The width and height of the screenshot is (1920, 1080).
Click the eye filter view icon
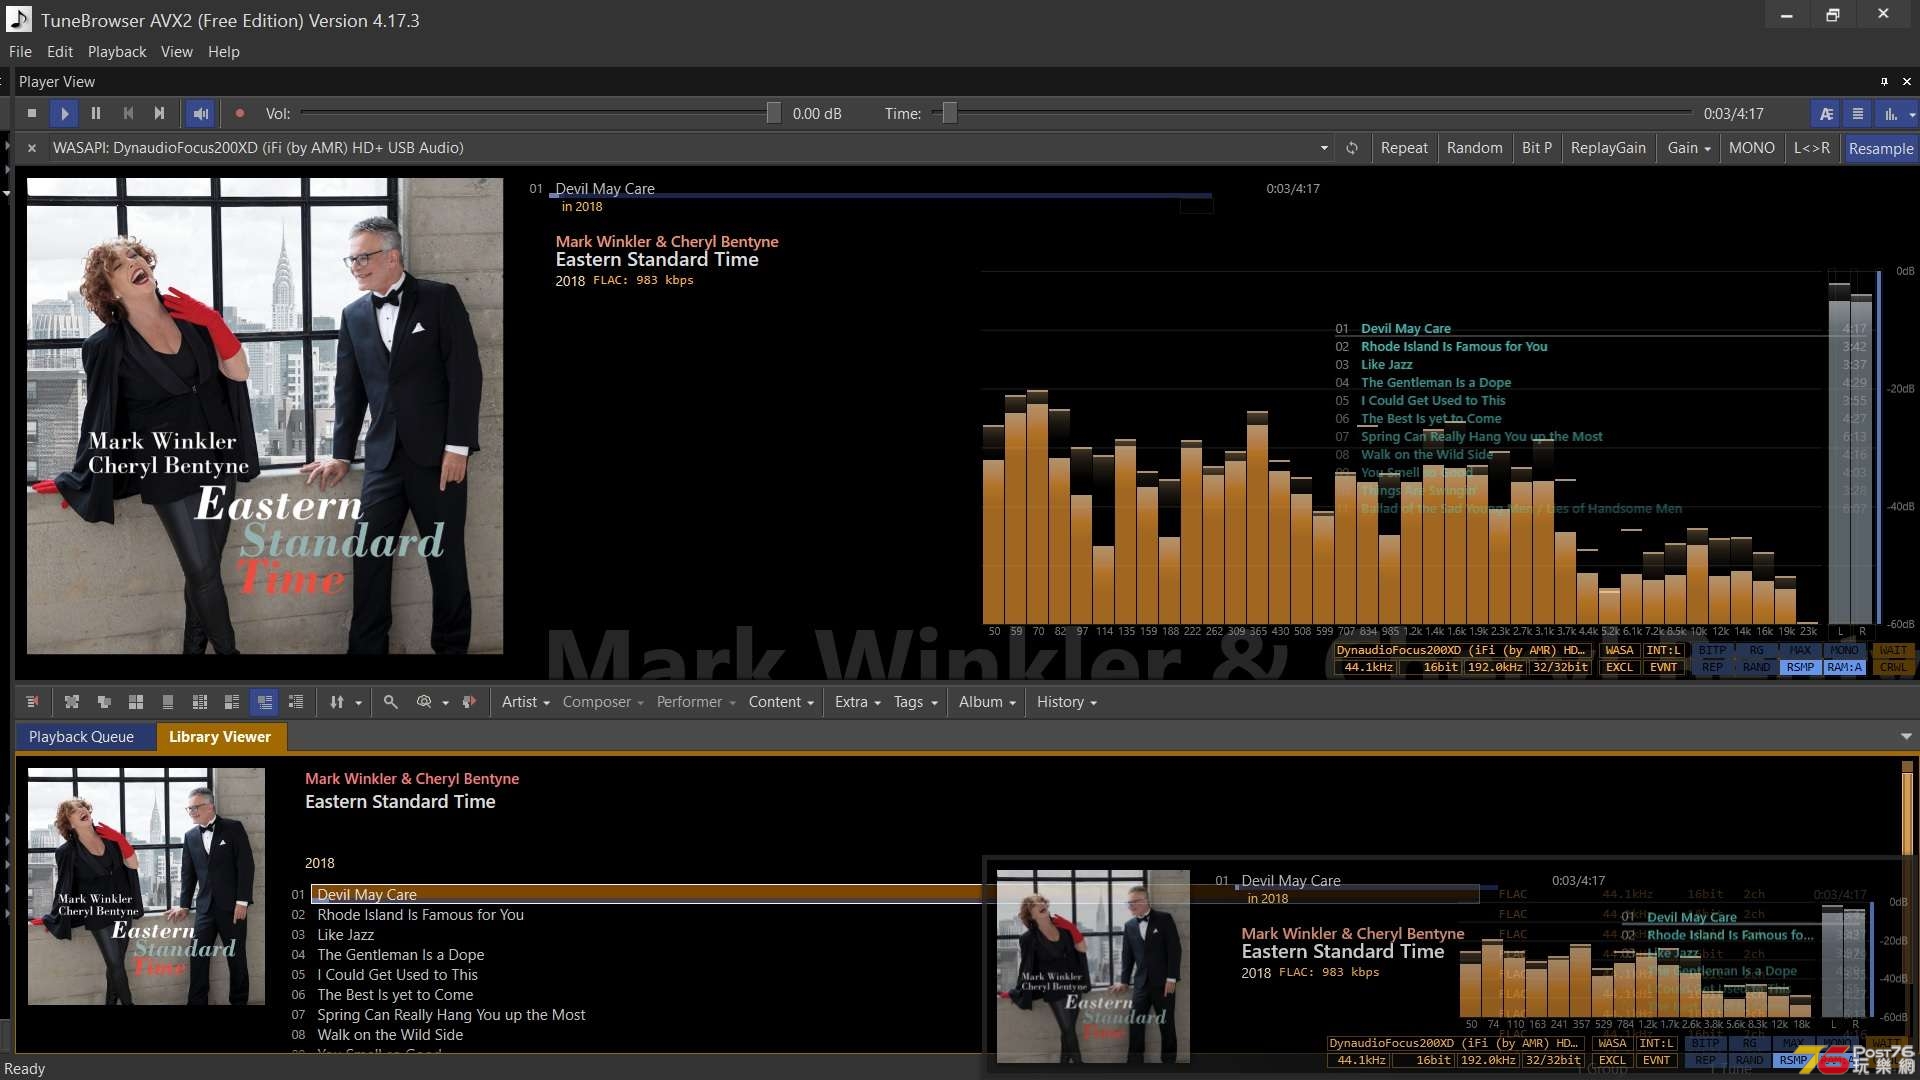[x=424, y=702]
